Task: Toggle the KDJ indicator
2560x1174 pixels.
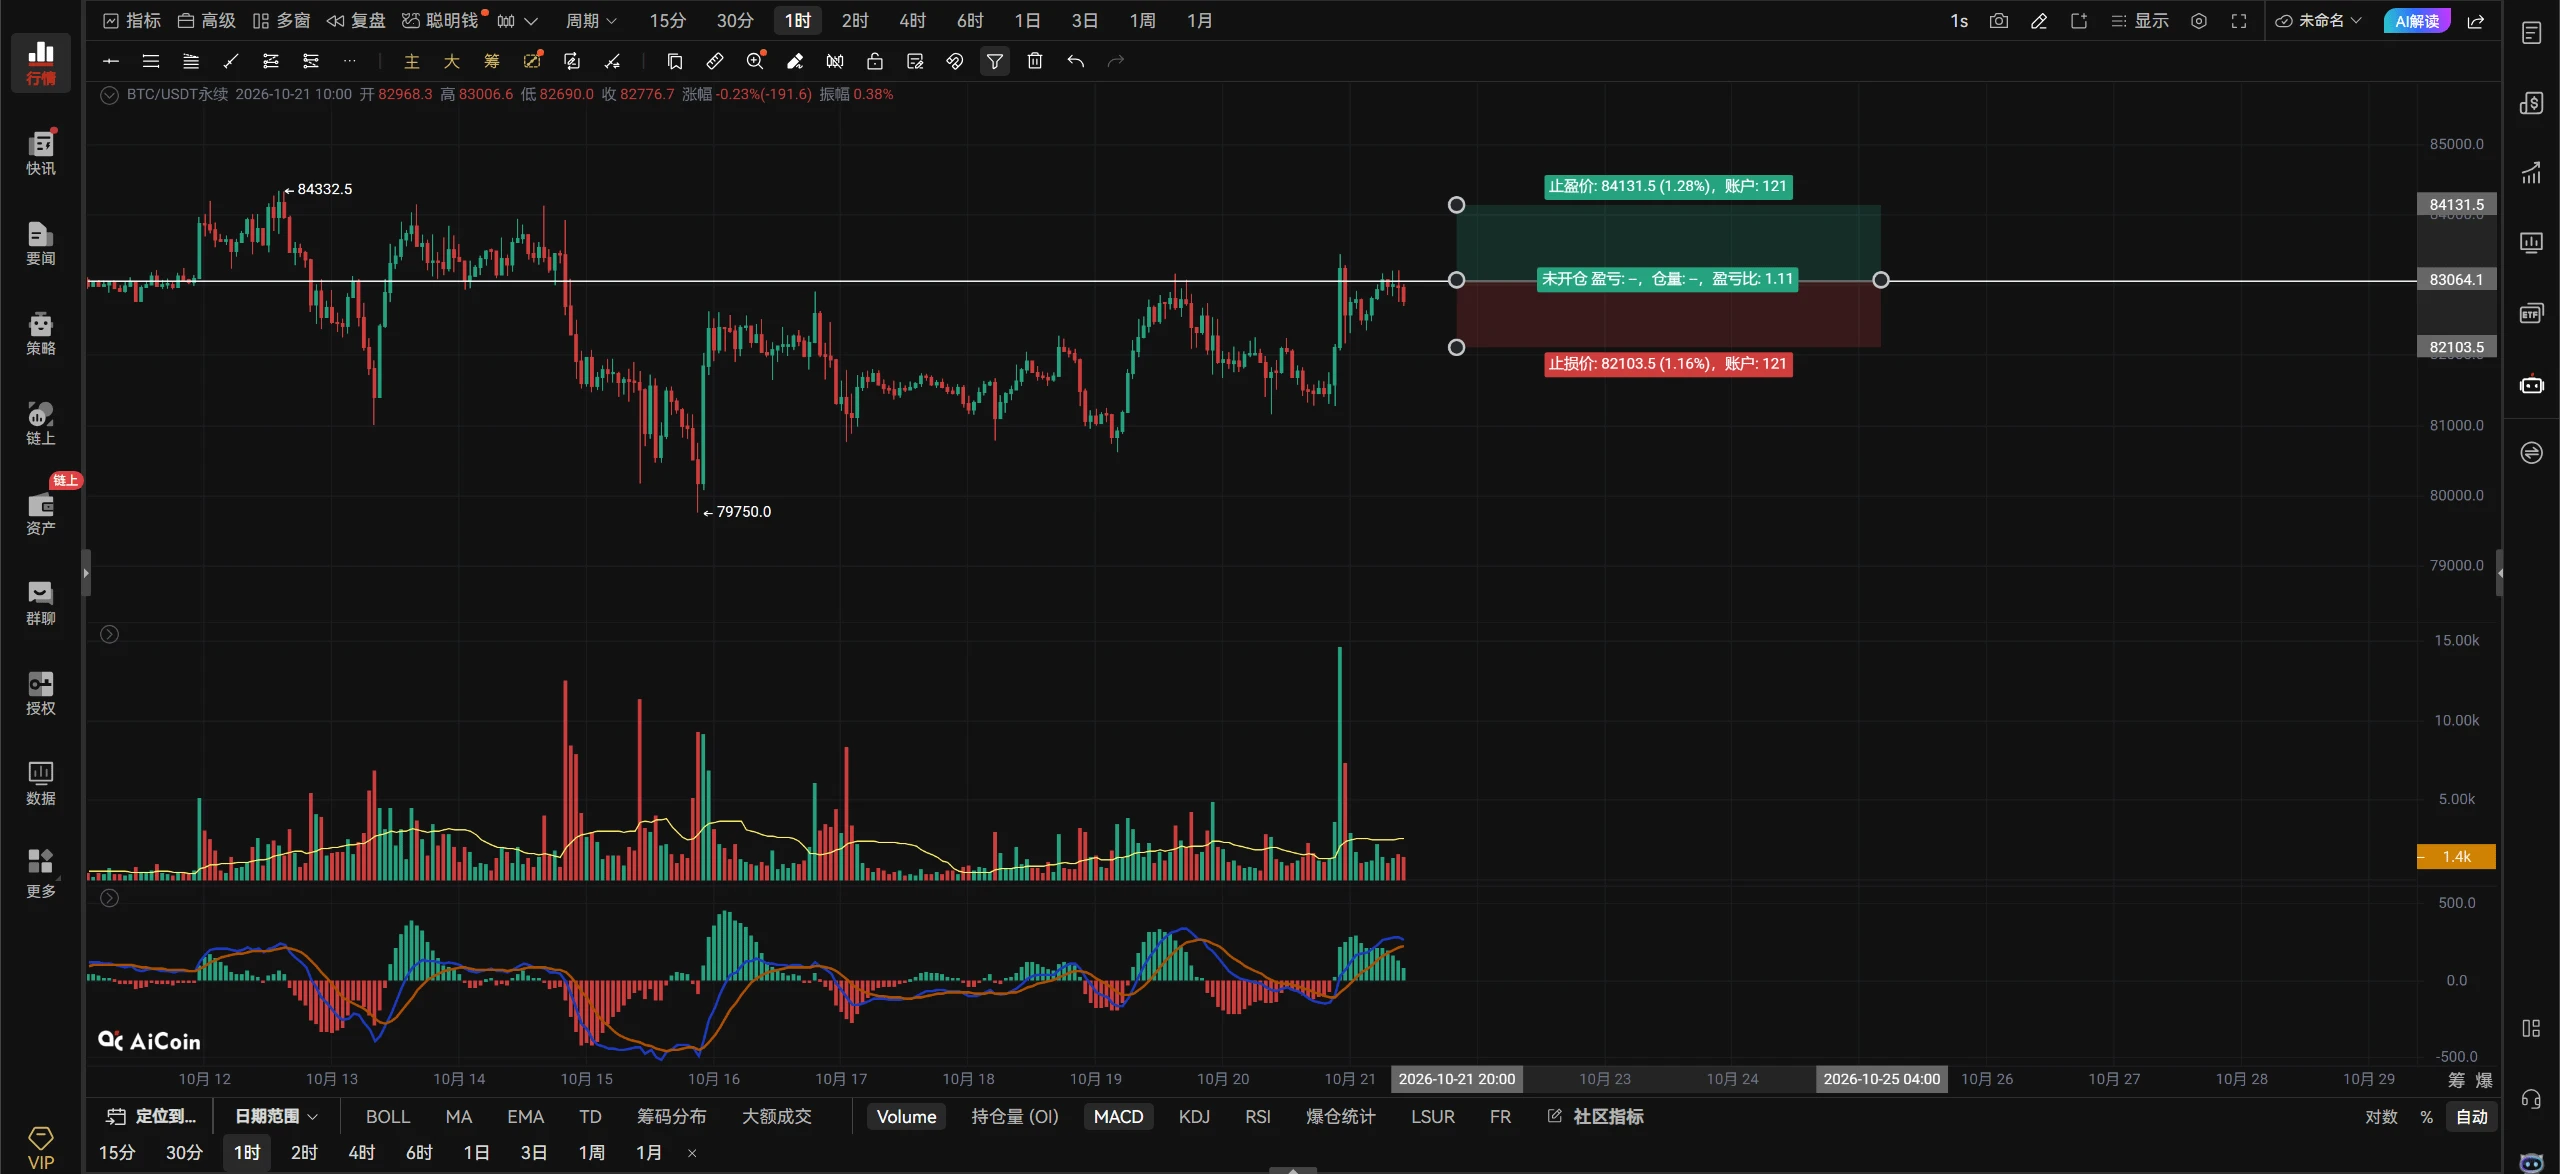Action: pos(1194,1116)
